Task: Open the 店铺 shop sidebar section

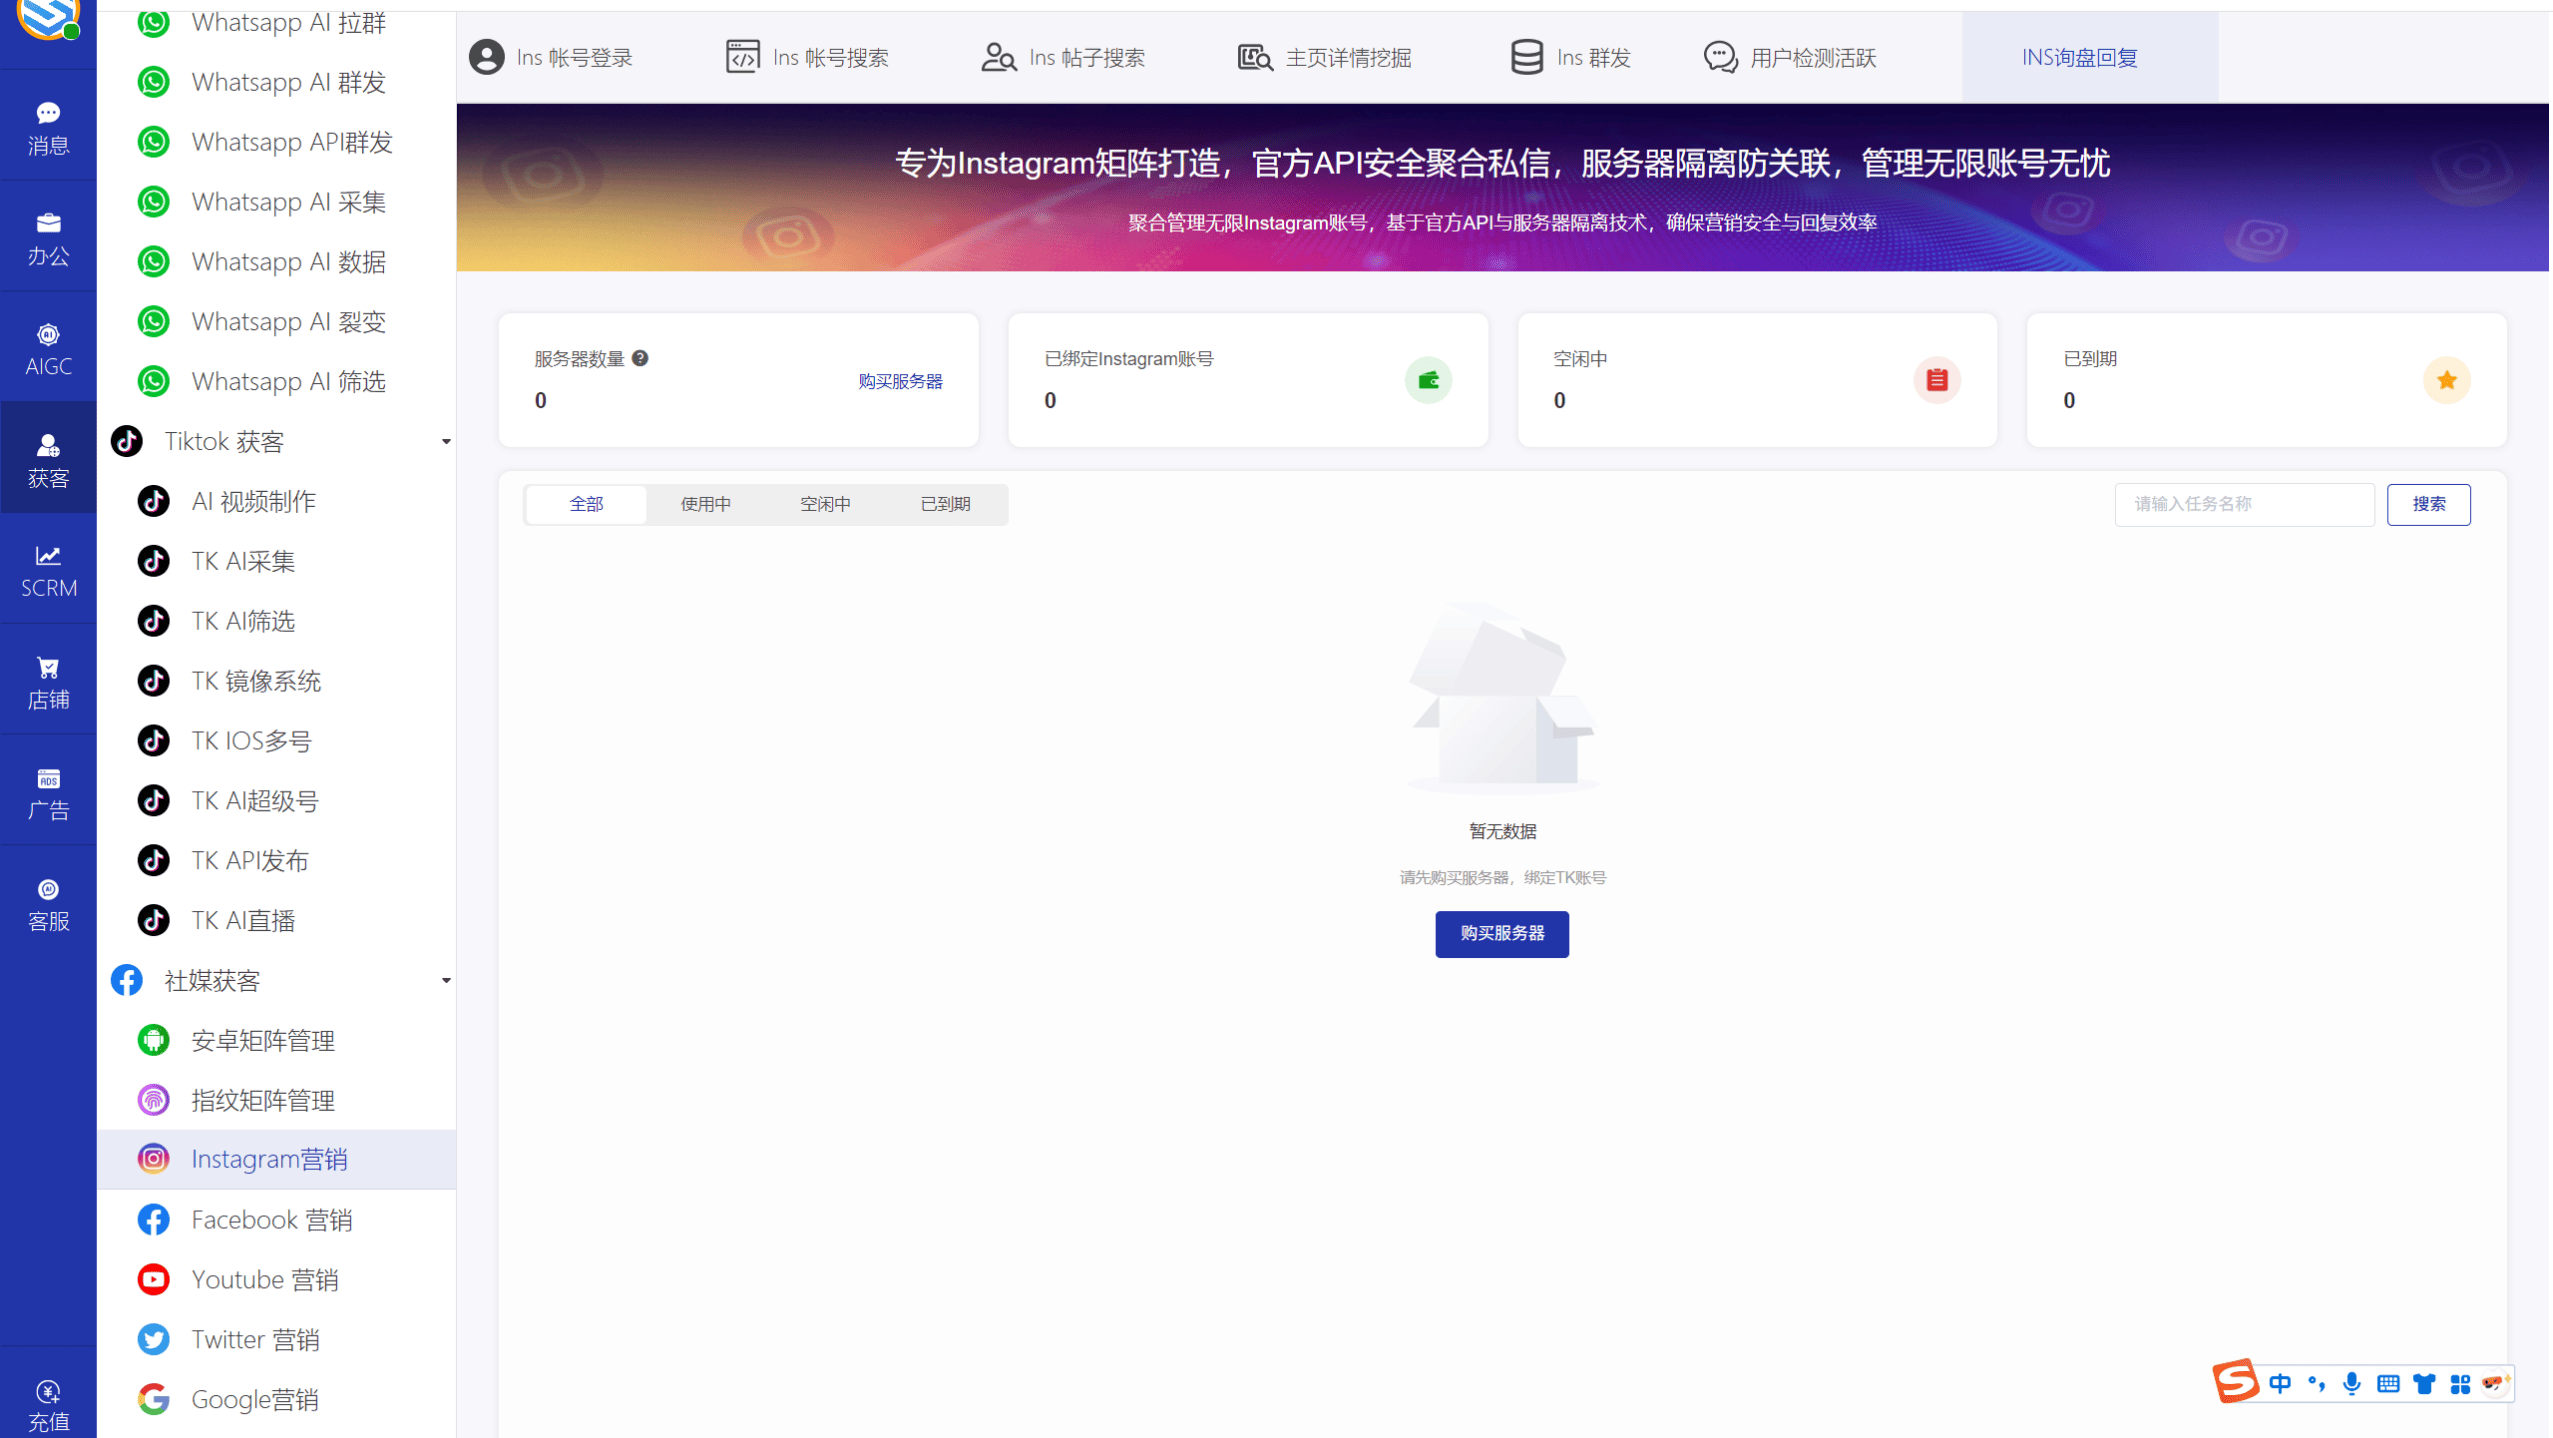Action: (x=48, y=680)
